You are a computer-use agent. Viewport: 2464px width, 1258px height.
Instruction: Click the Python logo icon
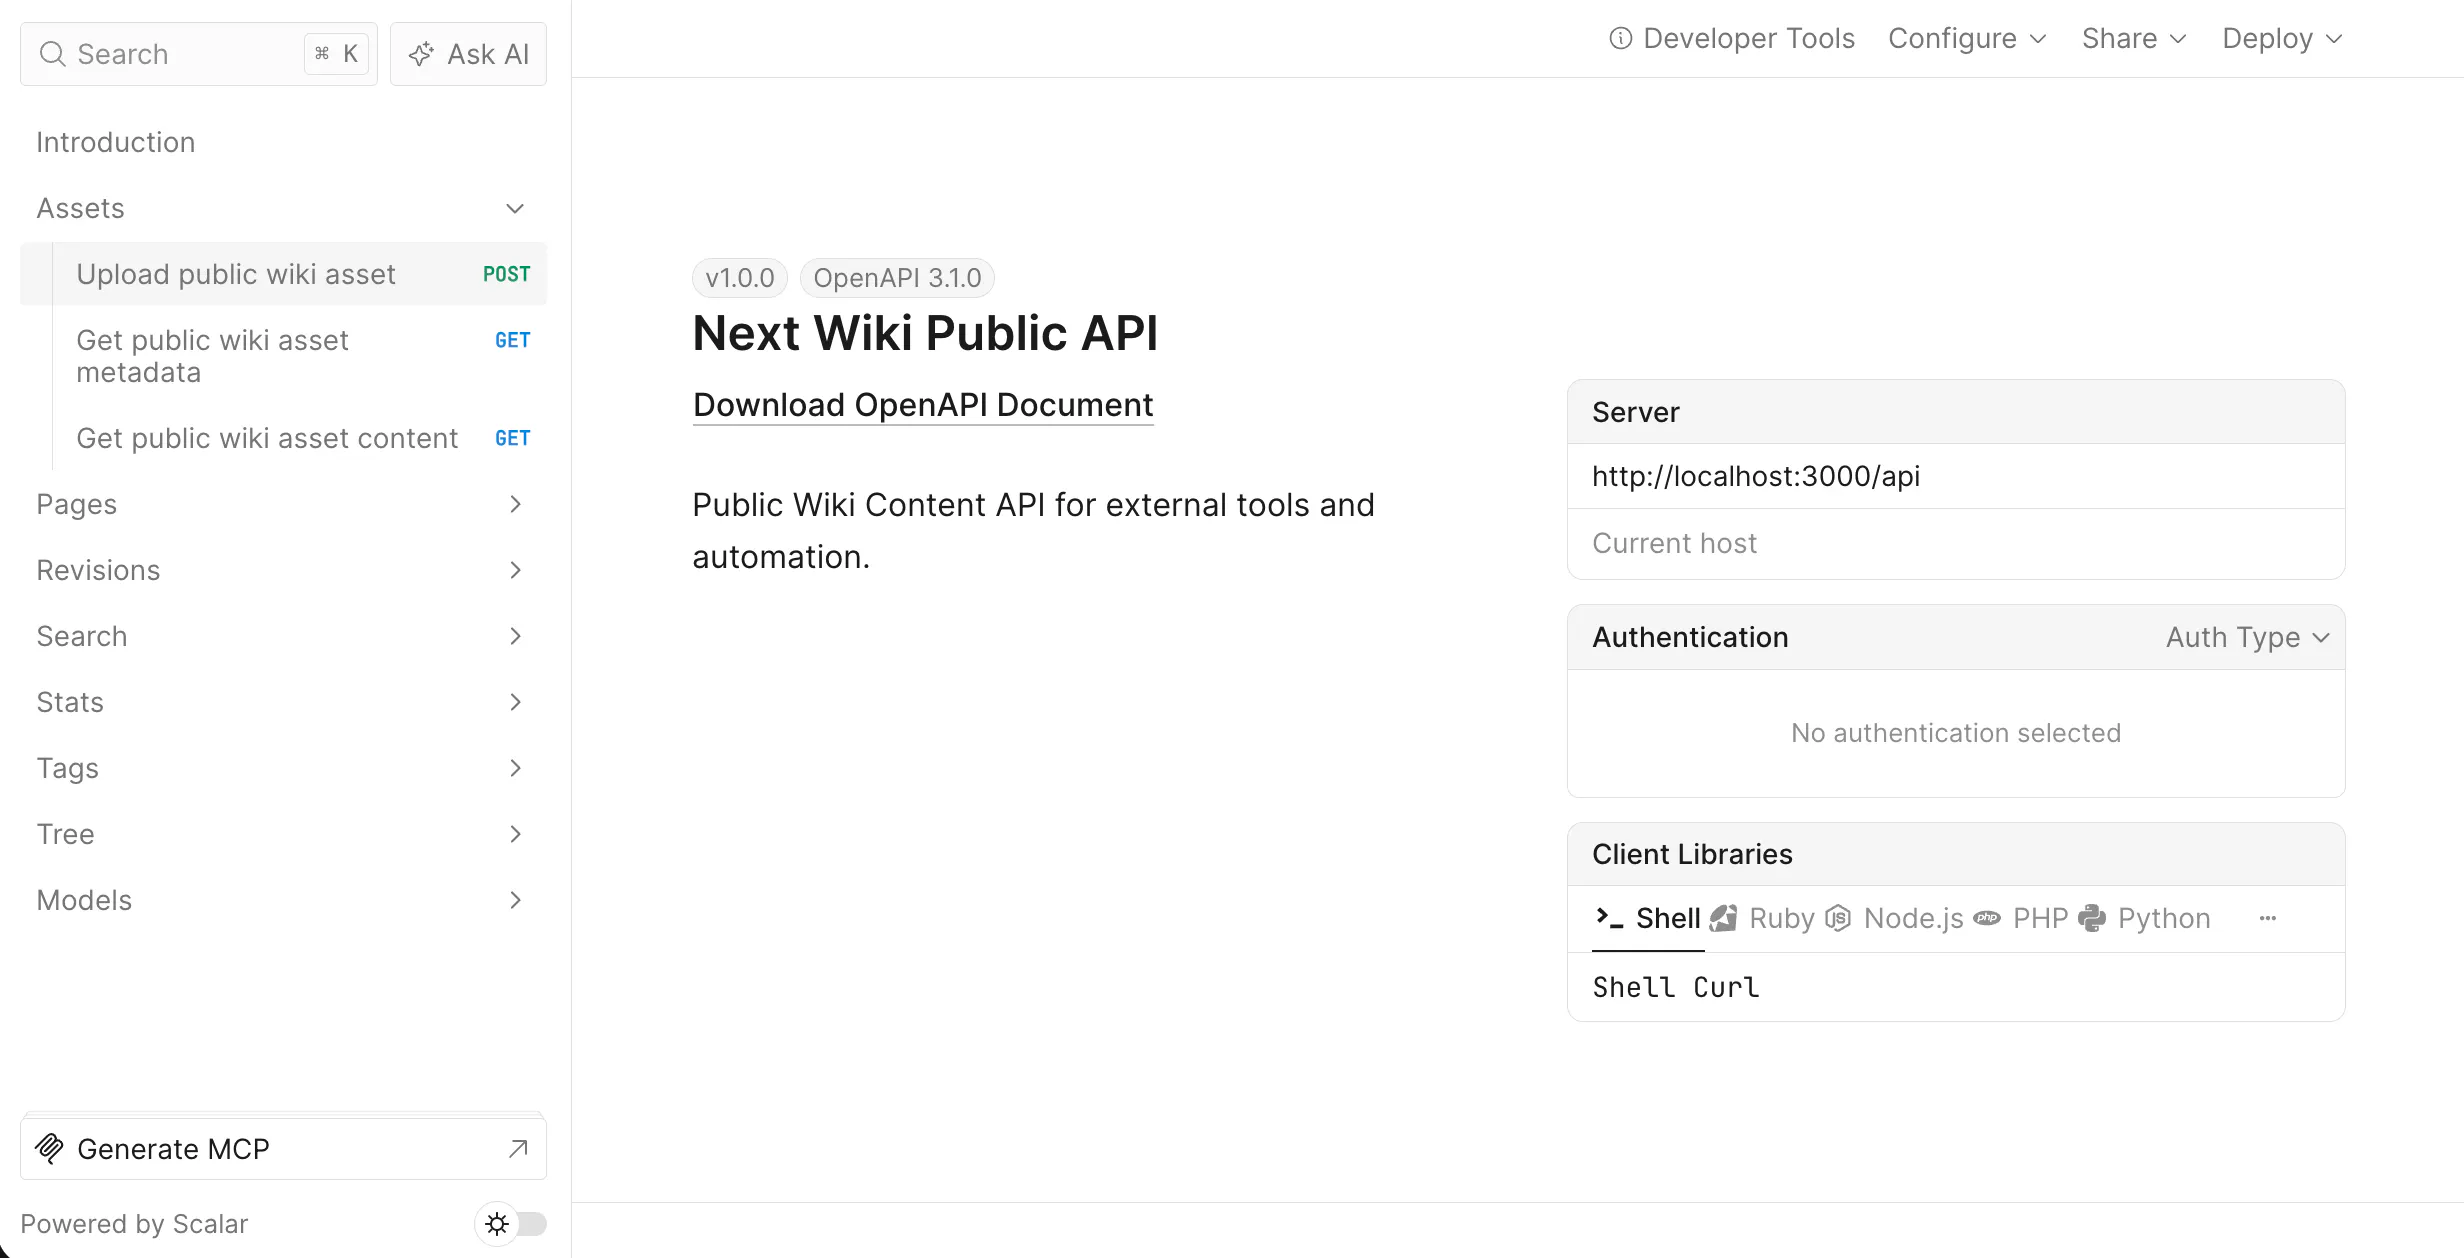tap(2092, 918)
